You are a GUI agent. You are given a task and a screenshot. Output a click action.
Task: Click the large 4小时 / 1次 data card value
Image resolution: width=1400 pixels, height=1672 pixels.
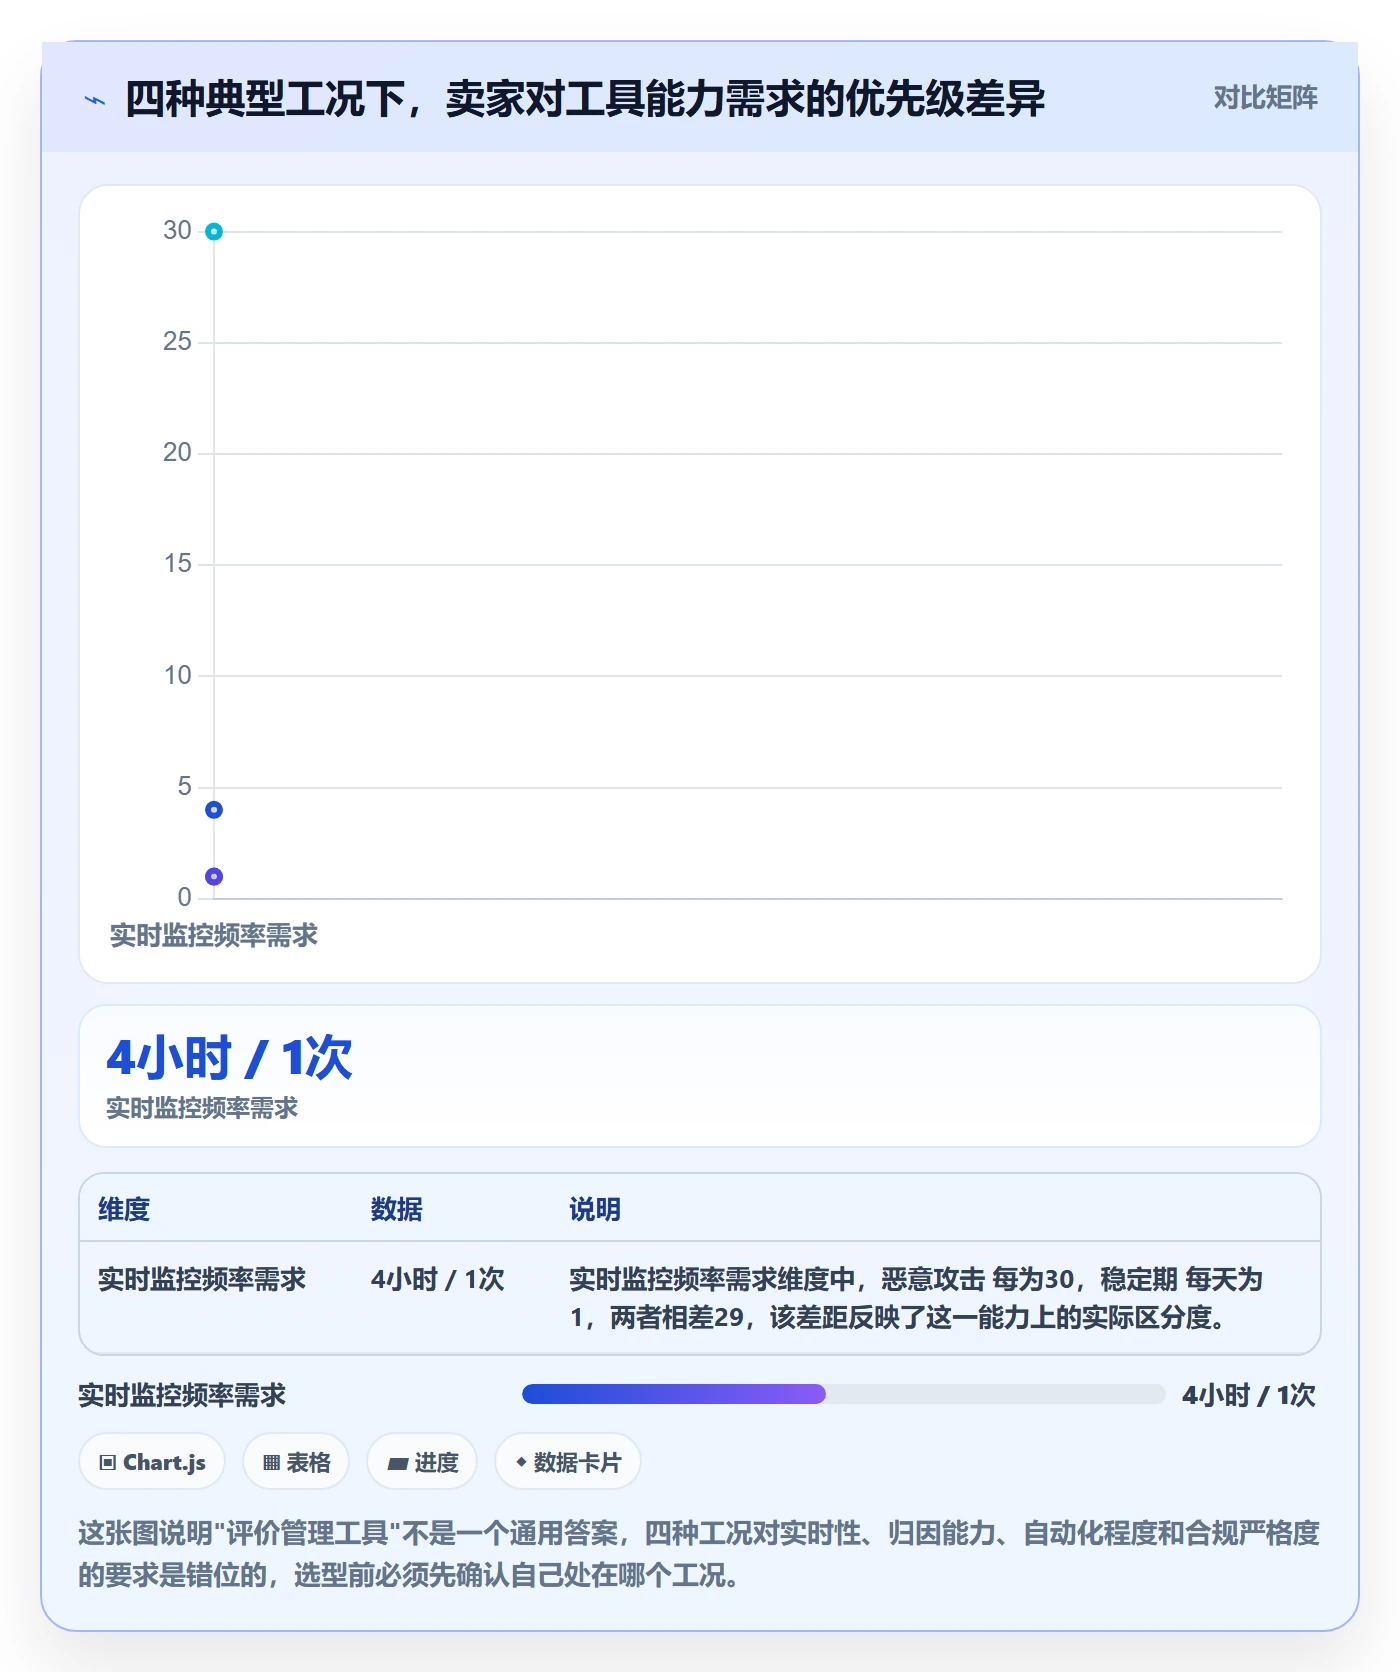tap(229, 1058)
